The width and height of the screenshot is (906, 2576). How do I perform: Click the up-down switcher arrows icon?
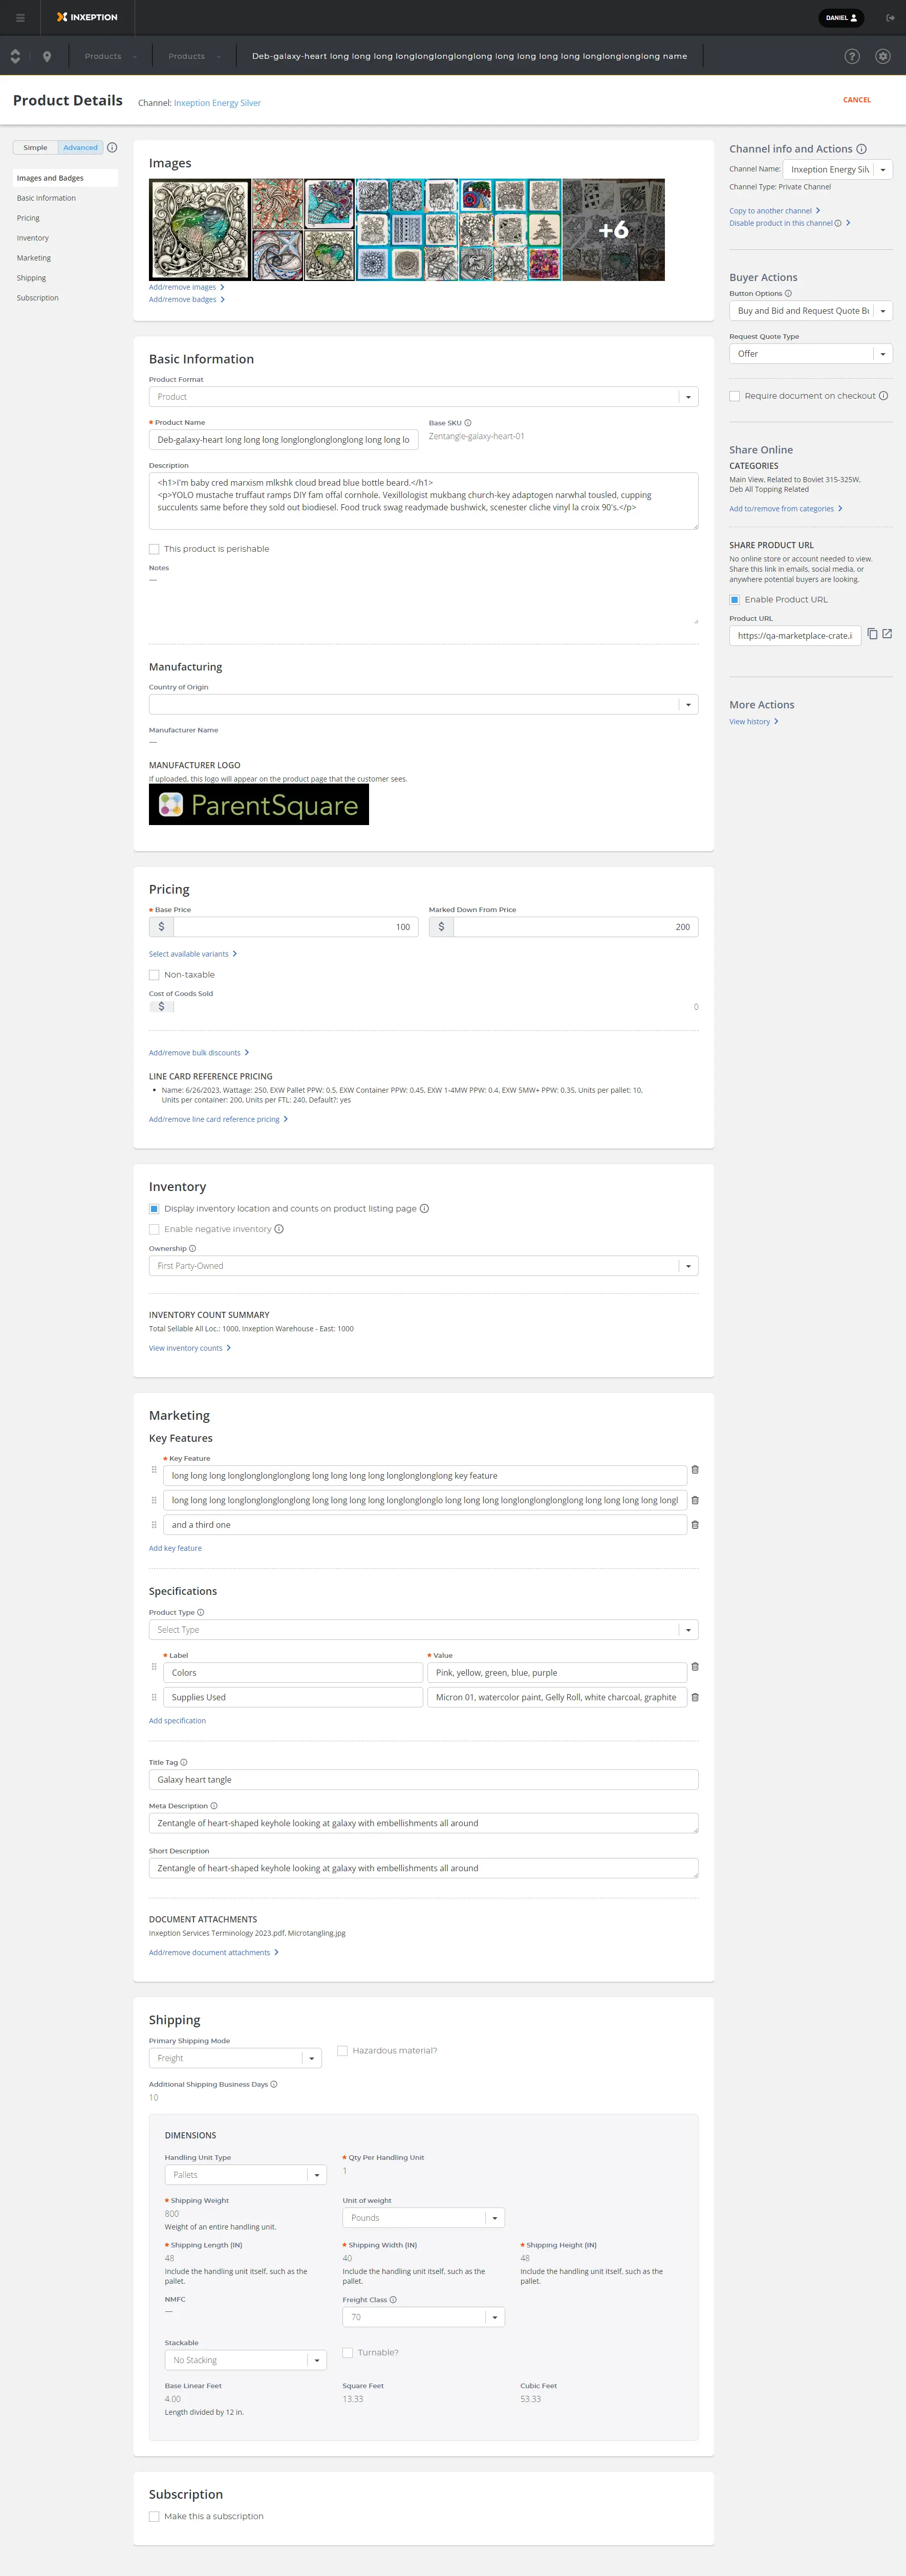[15, 56]
